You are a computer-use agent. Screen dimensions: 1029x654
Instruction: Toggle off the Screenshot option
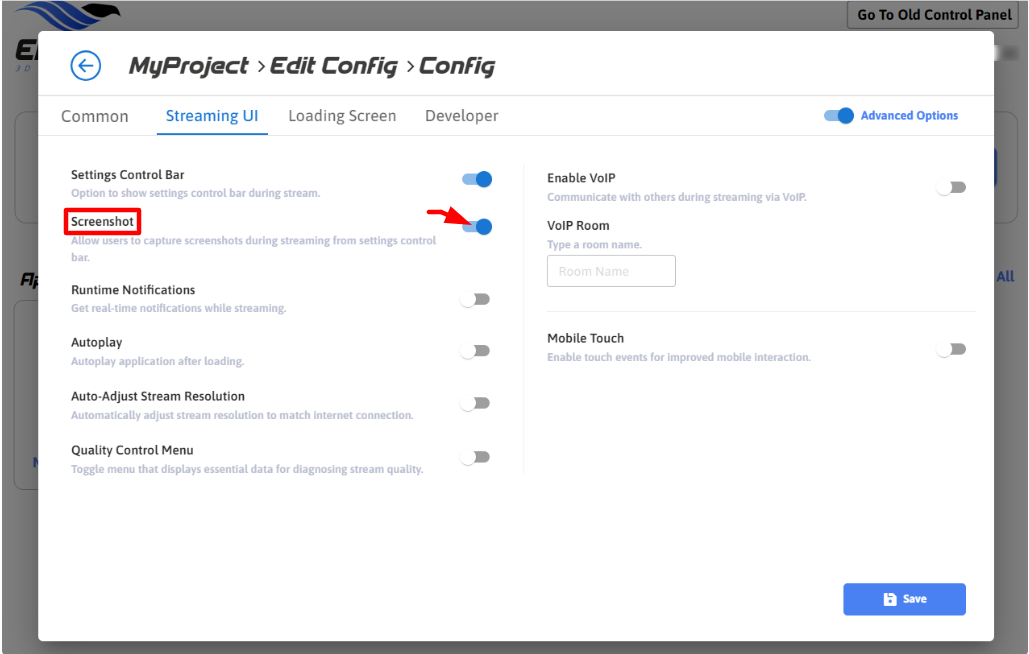point(477,227)
